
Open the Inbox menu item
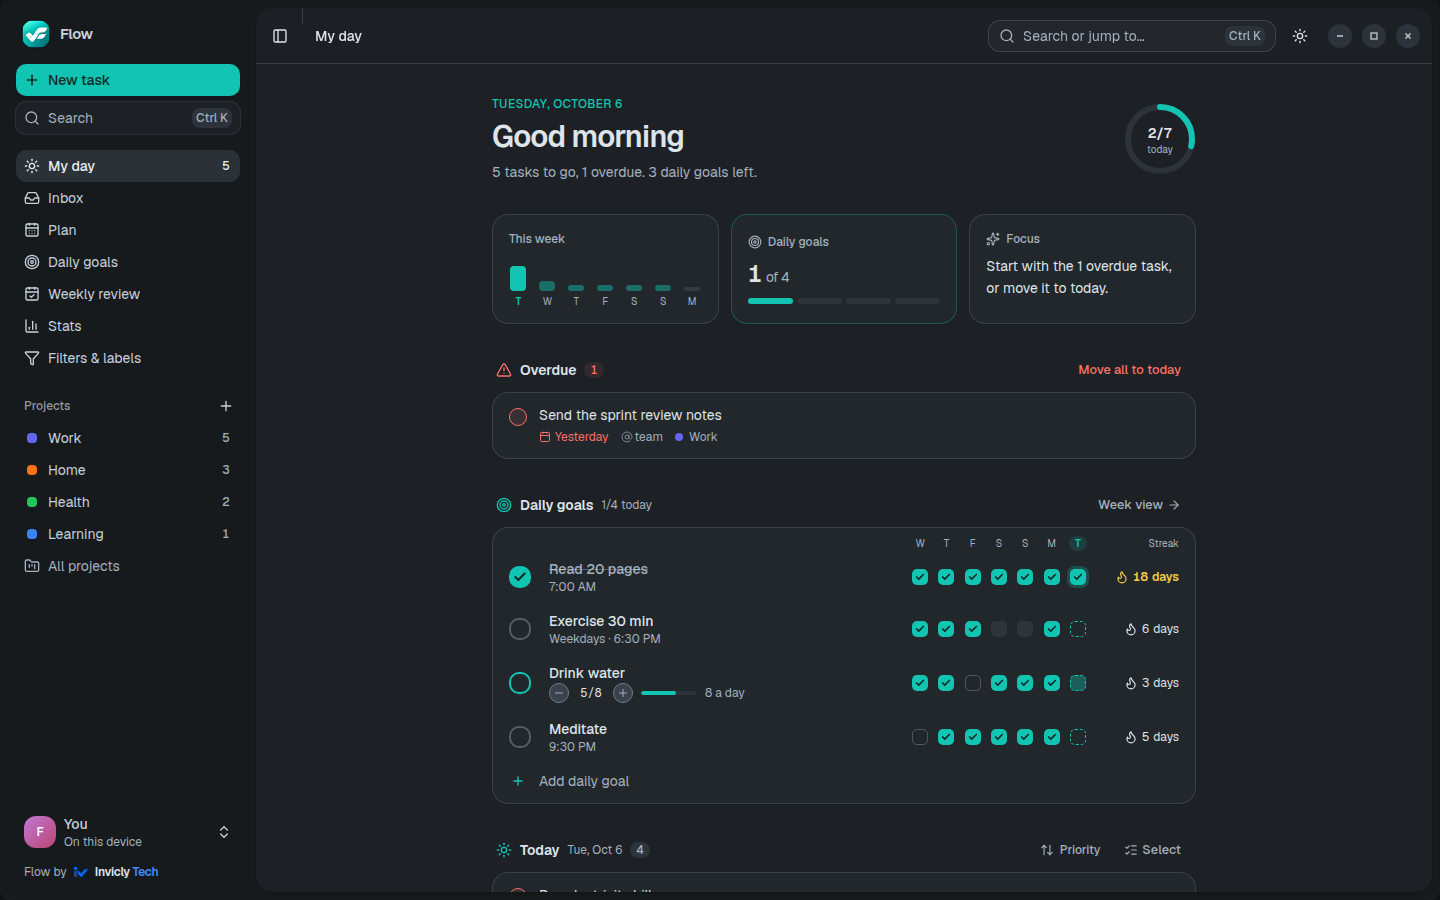click(128, 198)
